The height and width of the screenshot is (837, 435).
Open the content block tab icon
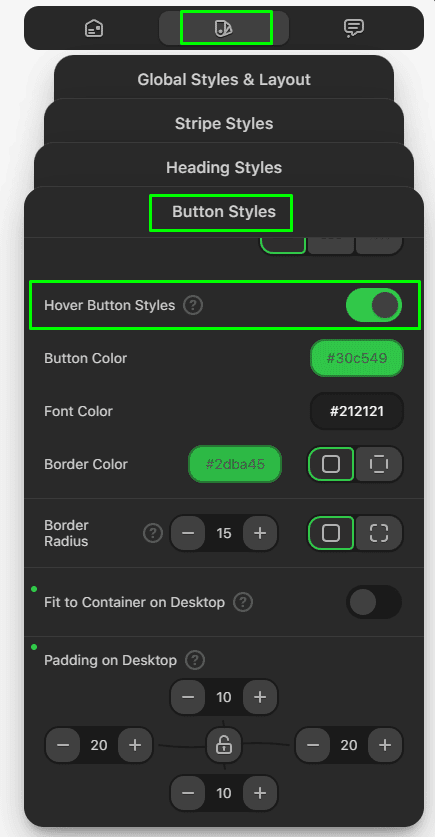[94, 28]
